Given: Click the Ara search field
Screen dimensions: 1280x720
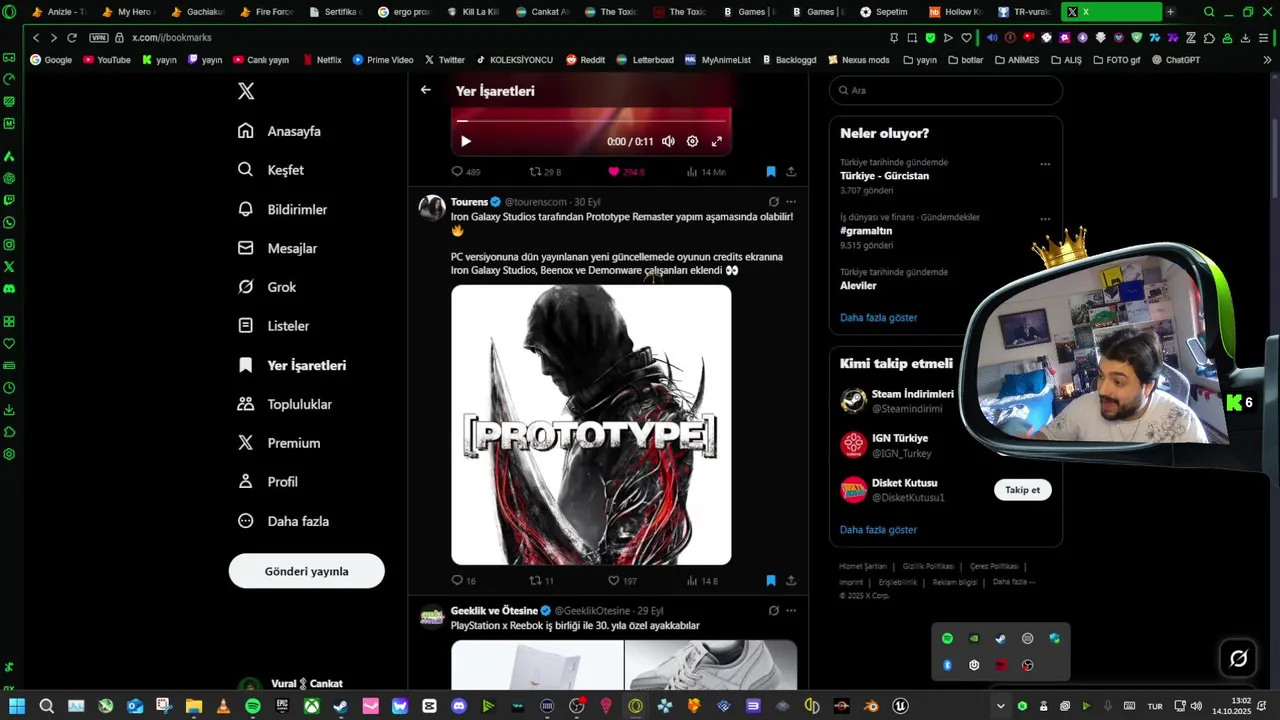Looking at the screenshot, I should click(946, 90).
